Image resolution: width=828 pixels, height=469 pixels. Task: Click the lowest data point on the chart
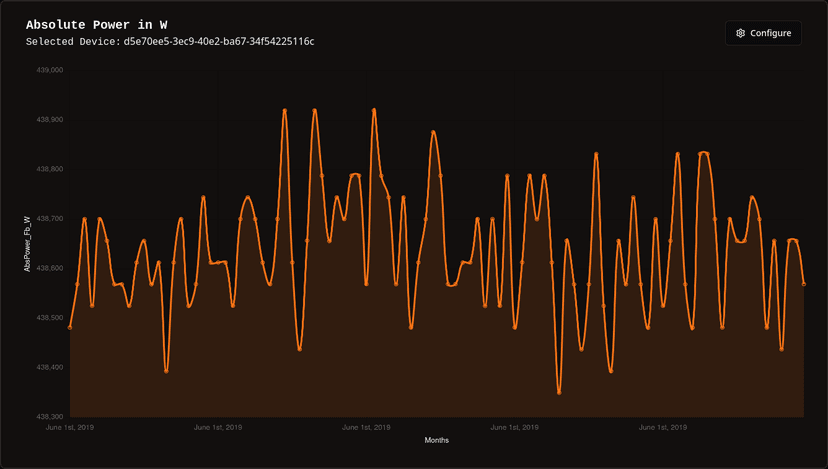click(559, 393)
